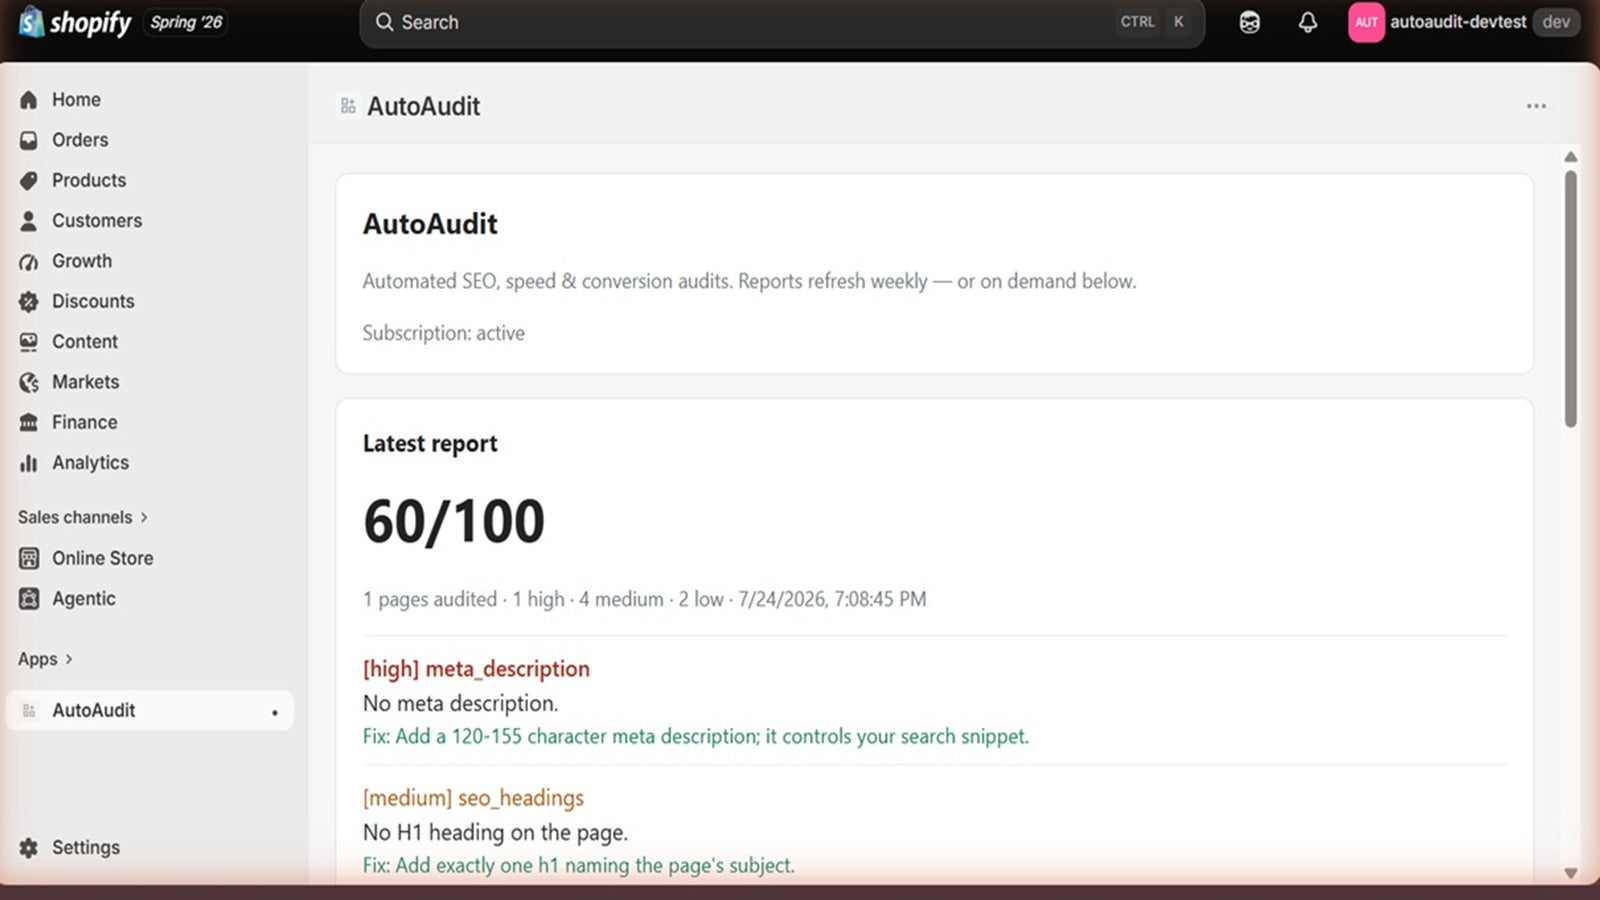Open Finance in the sidebar
The height and width of the screenshot is (900, 1600).
click(84, 422)
